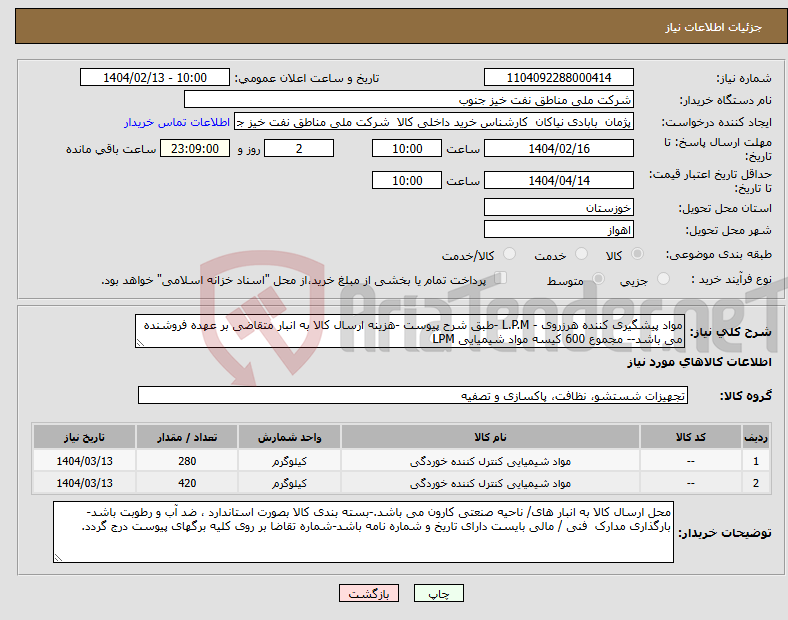
Task: Click row 2 product name cell
Action: coord(490,483)
